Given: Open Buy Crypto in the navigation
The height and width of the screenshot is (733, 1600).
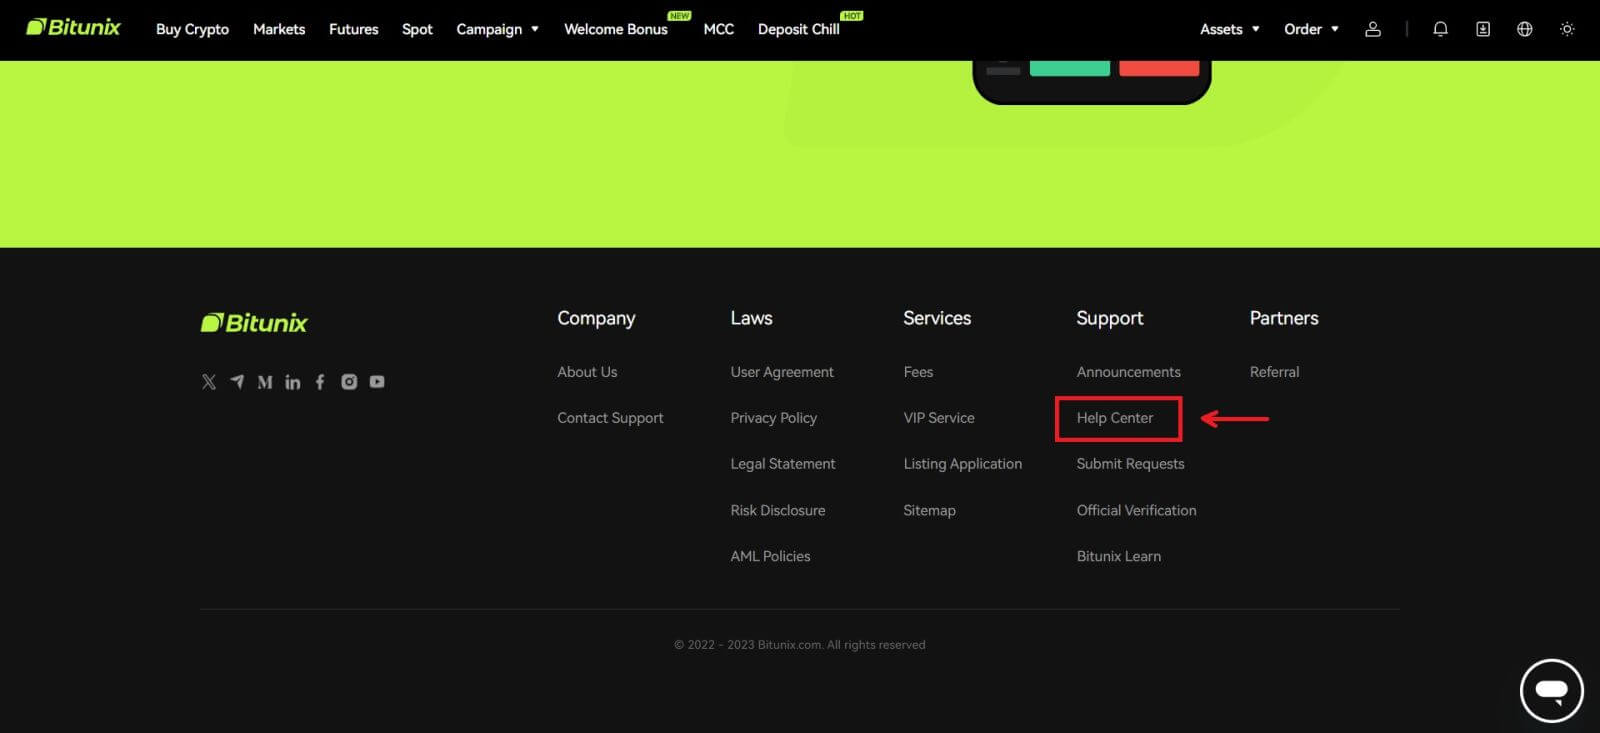Looking at the screenshot, I should click(x=192, y=29).
